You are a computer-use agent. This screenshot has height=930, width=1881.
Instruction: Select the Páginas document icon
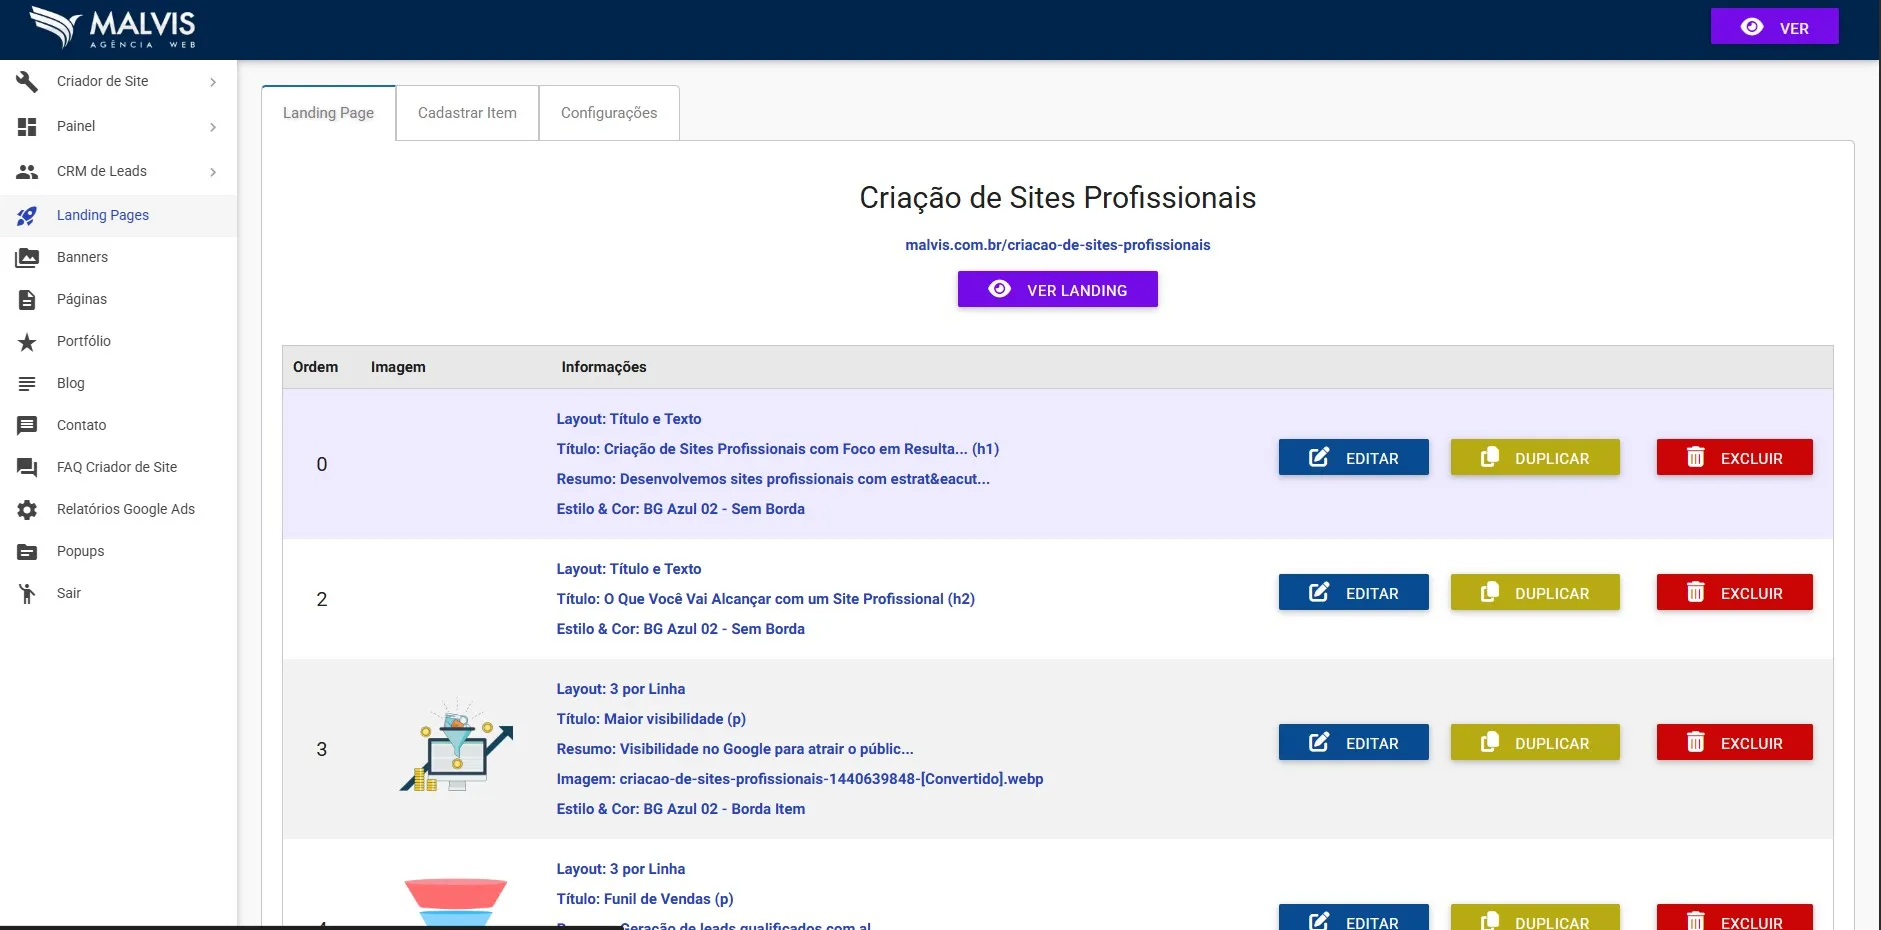pyautogui.click(x=27, y=299)
